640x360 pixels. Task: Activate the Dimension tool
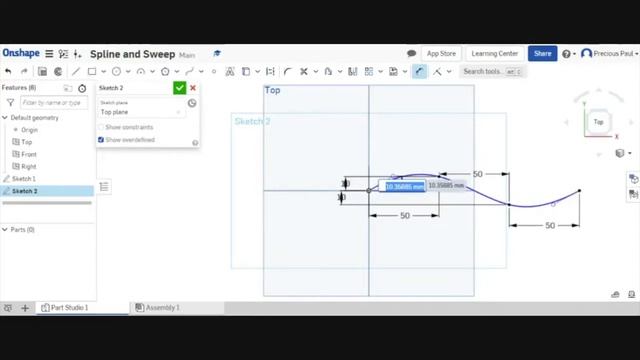[419, 71]
